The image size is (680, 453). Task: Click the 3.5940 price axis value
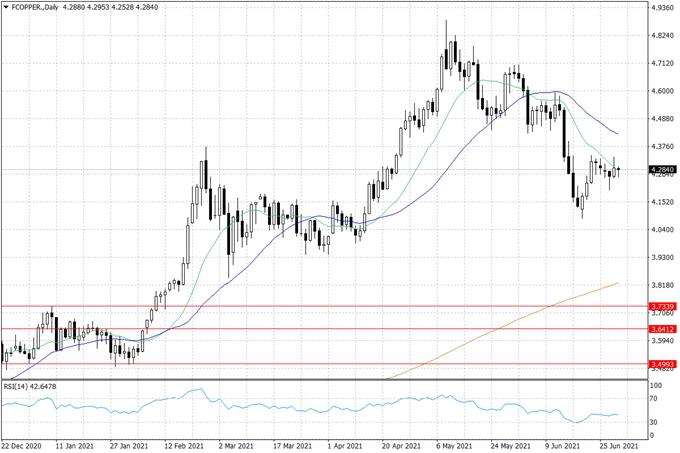pyautogui.click(x=662, y=341)
